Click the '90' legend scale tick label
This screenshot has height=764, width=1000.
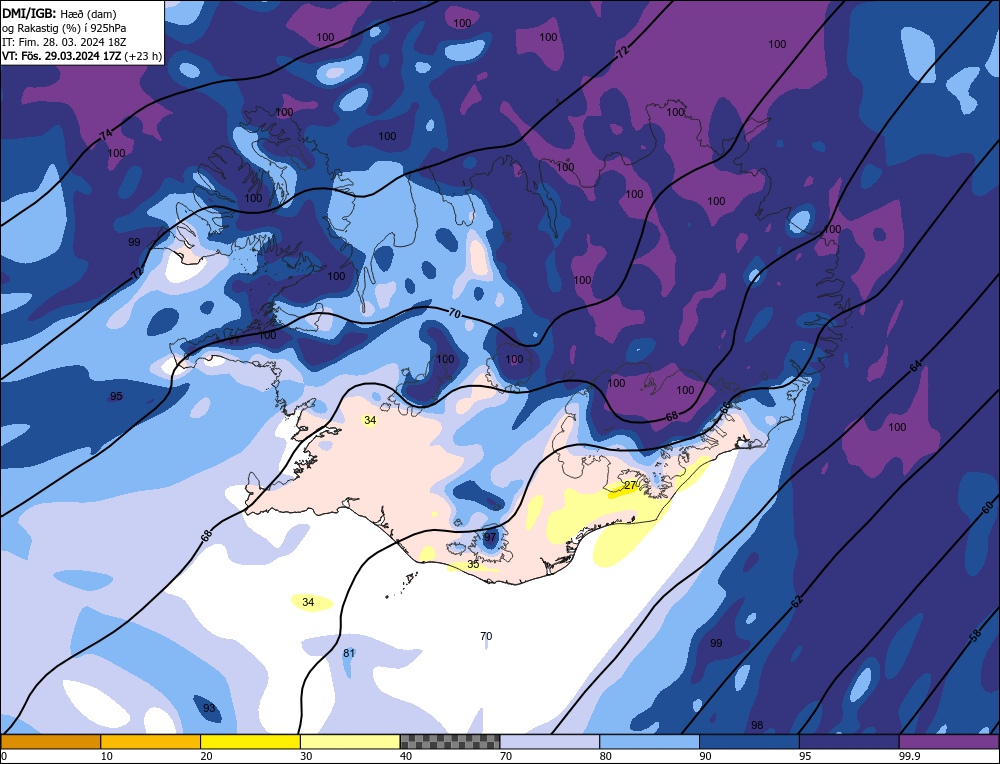(706, 756)
